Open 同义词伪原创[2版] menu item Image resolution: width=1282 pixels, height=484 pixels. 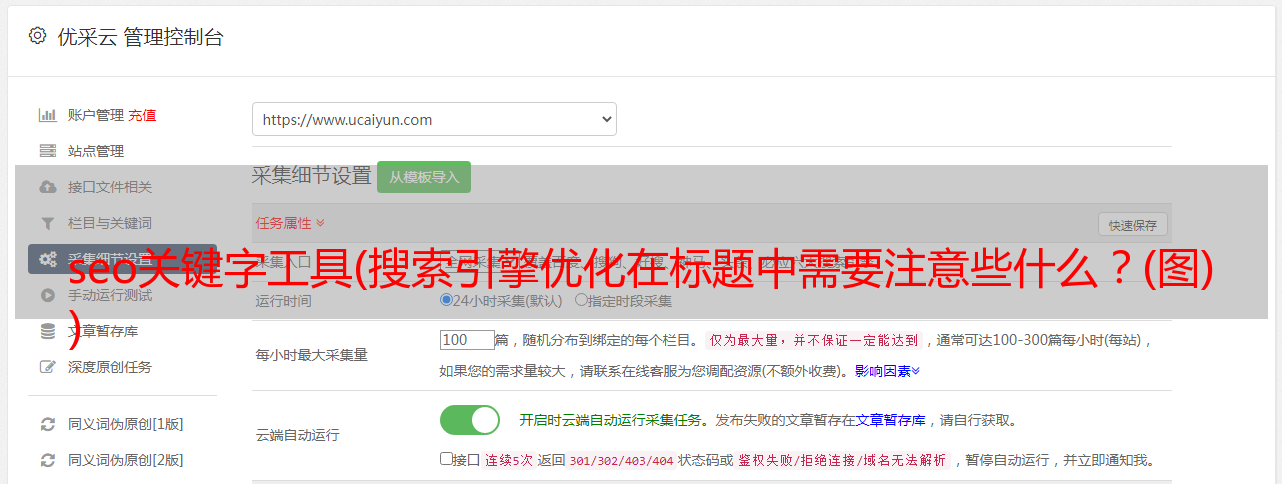(x=126, y=460)
